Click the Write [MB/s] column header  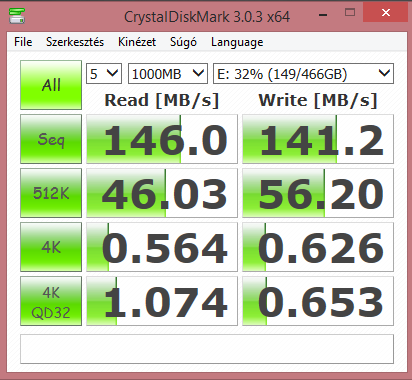click(x=318, y=100)
